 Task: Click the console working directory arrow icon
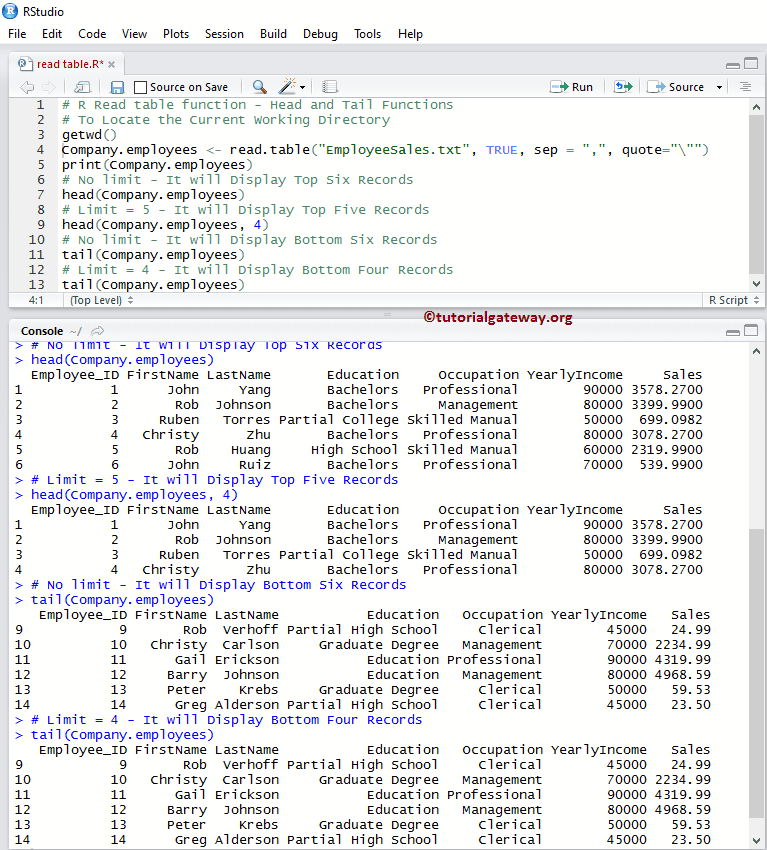point(97,331)
